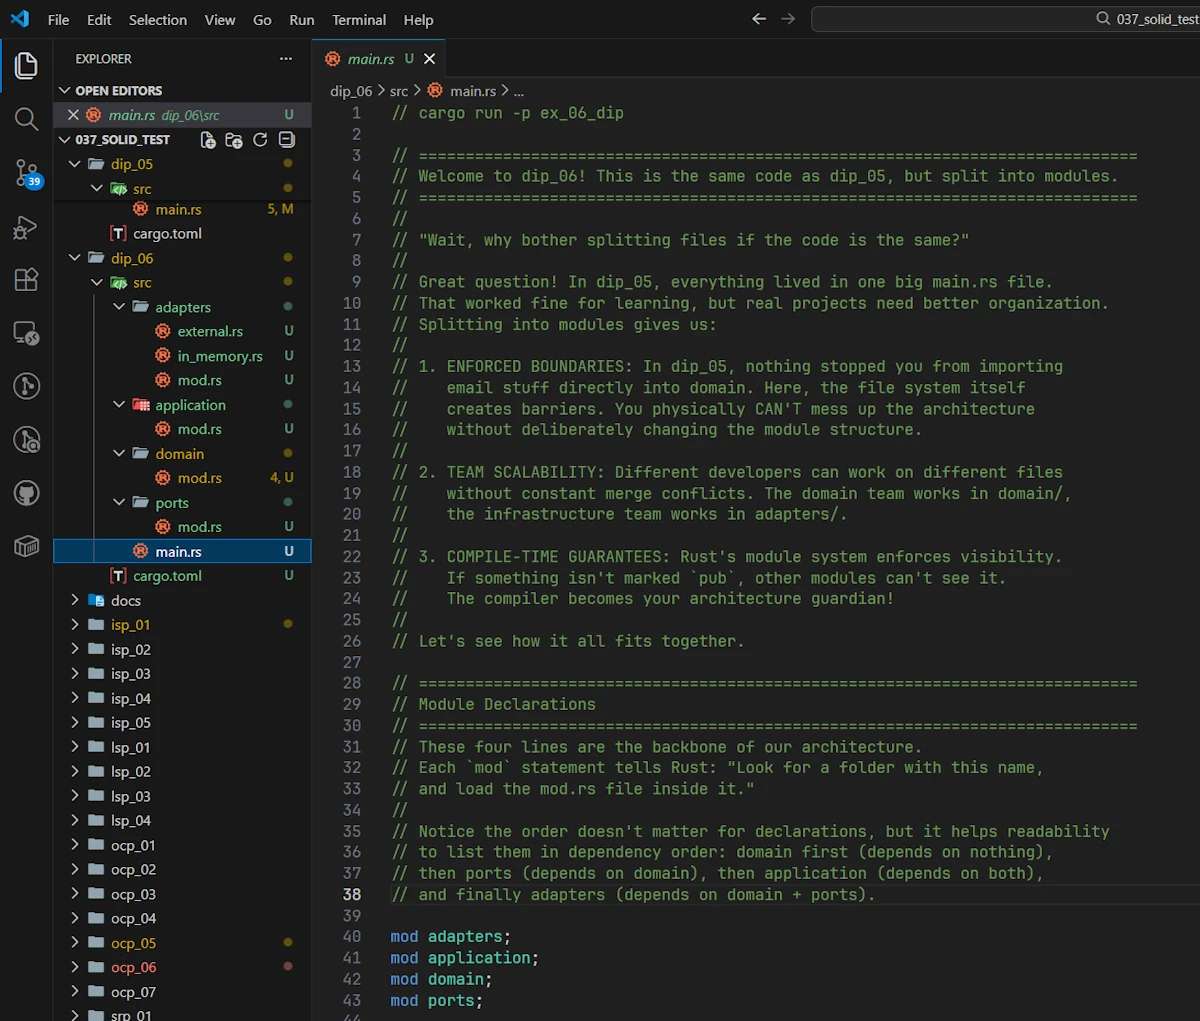Refresh the explorer file tree
1200x1021 pixels.
[260, 140]
